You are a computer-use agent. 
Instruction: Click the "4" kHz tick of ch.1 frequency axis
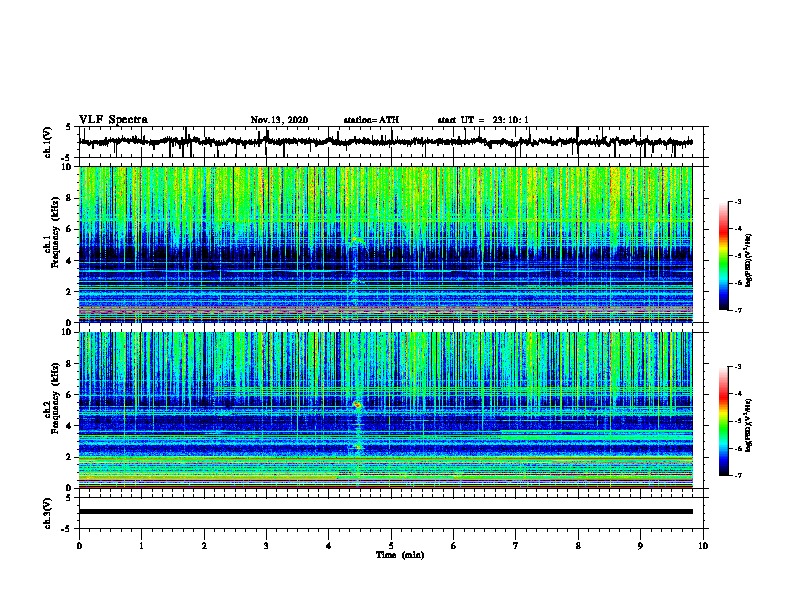point(70,261)
